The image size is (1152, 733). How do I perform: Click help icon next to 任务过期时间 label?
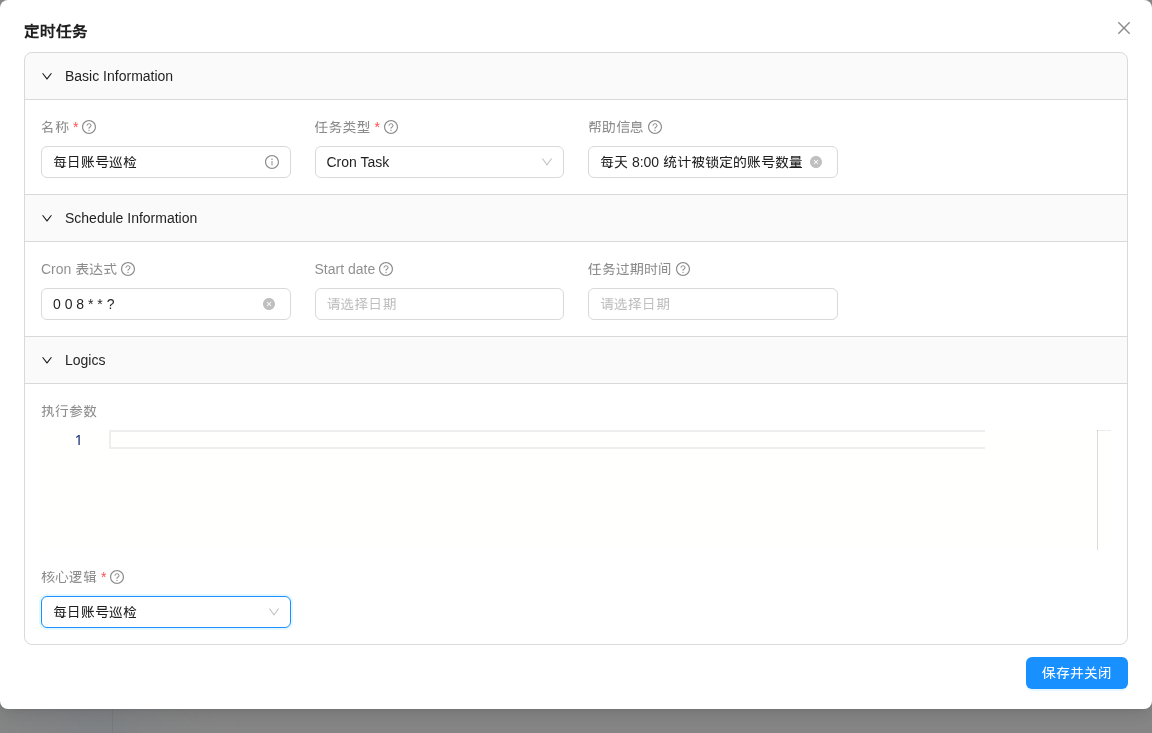click(x=683, y=269)
